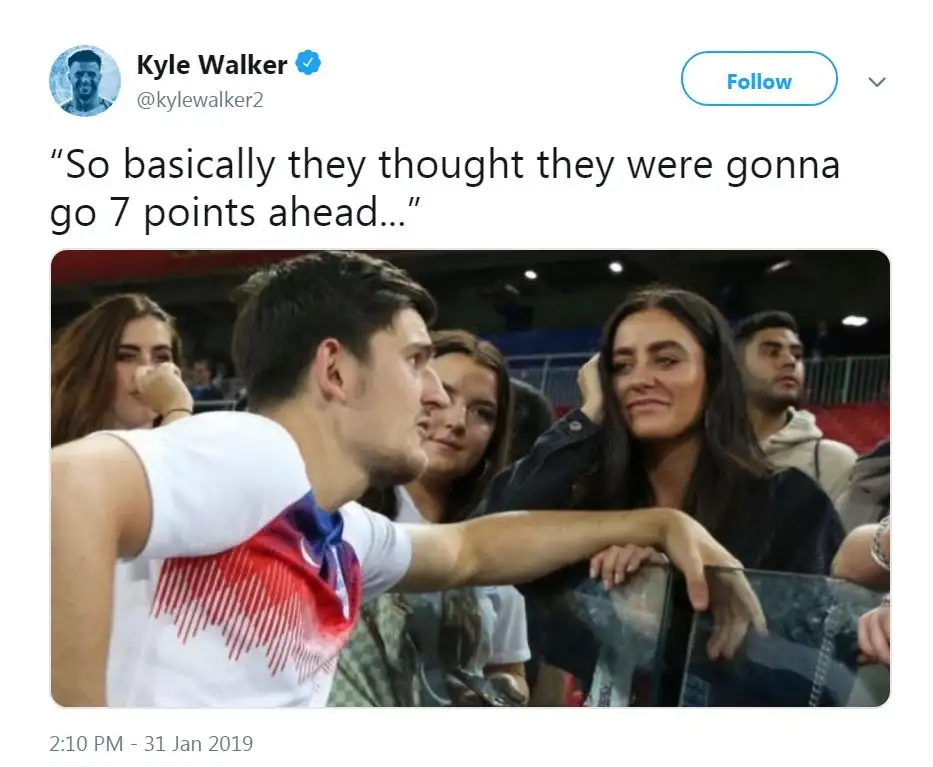Open the attached stadium photo

(x=470, y=478)
